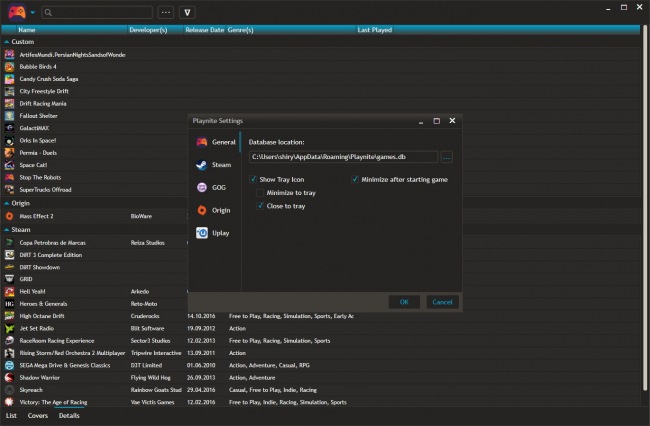Browse for database location with ... button
Viewport: 650px width, 426px height.
pyautogui.click(x=446, y=157)
